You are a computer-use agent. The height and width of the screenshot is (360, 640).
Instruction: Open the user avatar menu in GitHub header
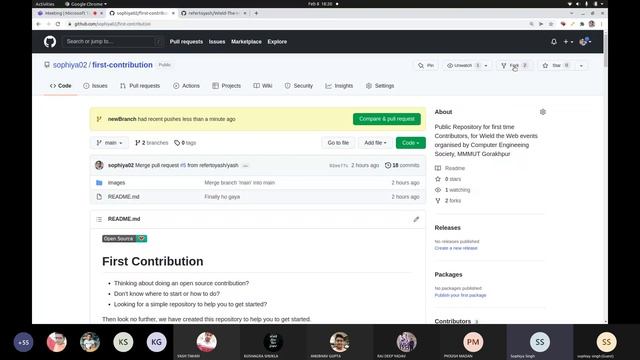[x=585, y=42]
